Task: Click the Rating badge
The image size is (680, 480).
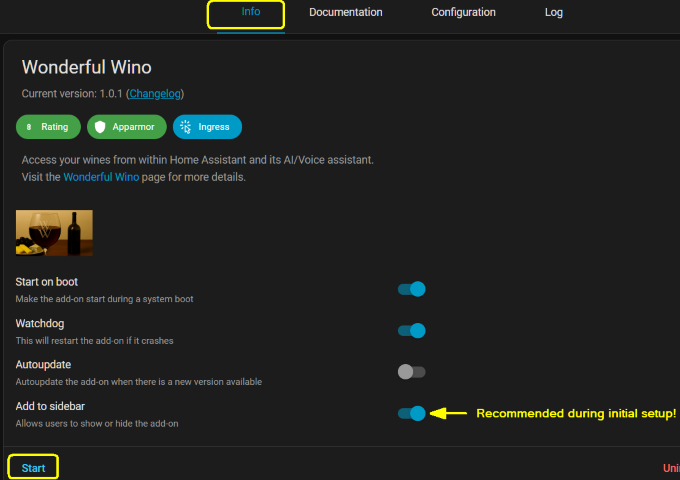Action: (x=48, y=127)
